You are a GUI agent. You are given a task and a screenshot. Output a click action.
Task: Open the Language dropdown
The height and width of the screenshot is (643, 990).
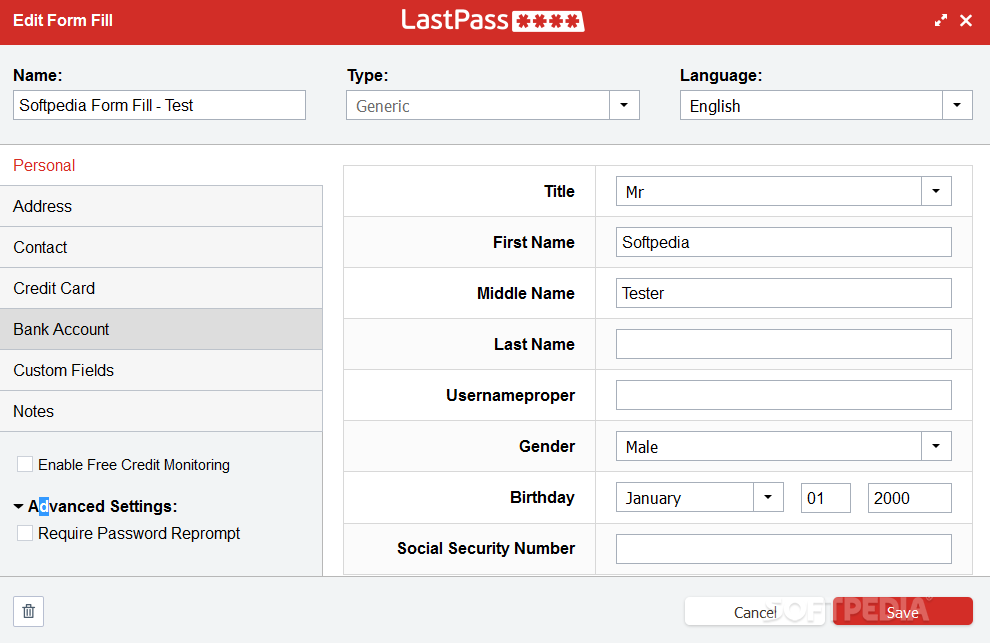957,105
